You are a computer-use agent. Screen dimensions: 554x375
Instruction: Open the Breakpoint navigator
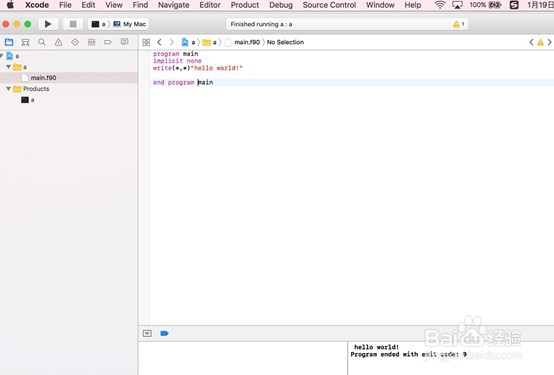pyautogui.click(x=108, y=42)
